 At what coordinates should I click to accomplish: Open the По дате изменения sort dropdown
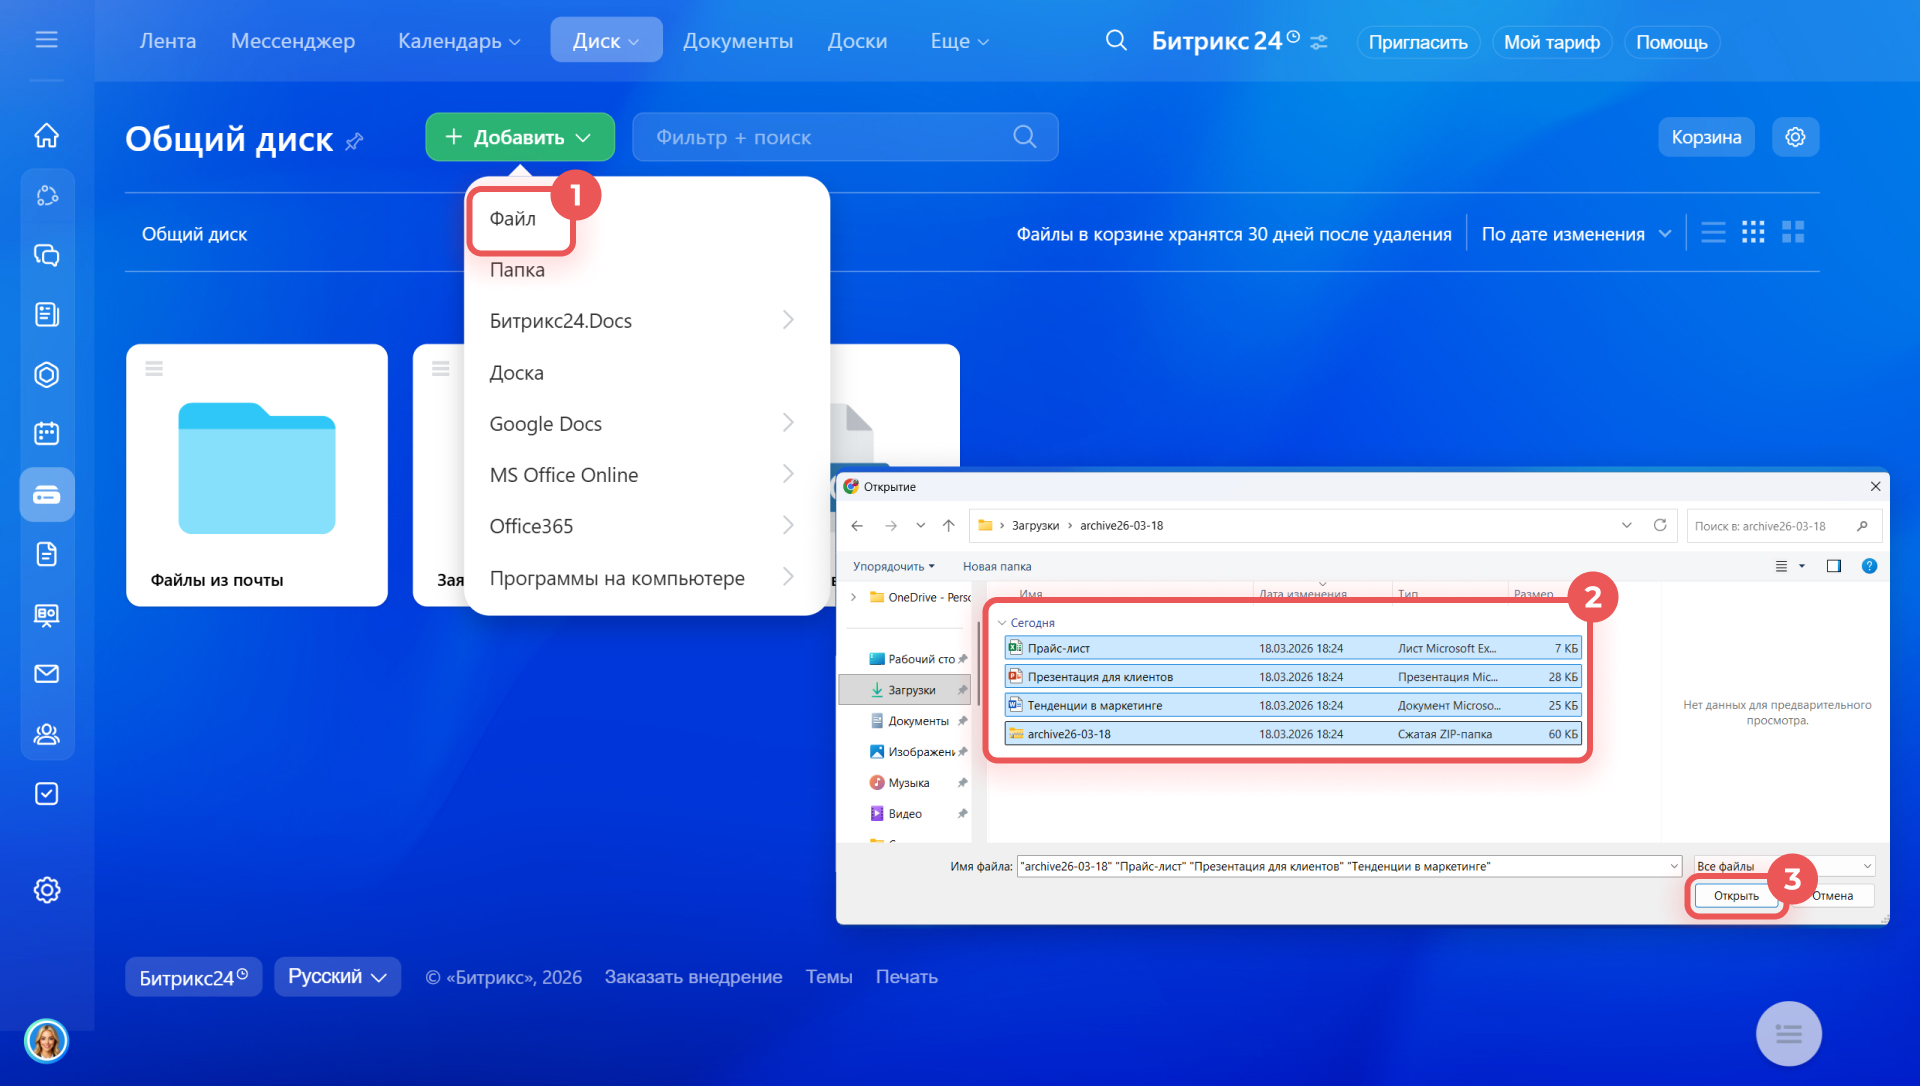click(x=1576, y=234)
